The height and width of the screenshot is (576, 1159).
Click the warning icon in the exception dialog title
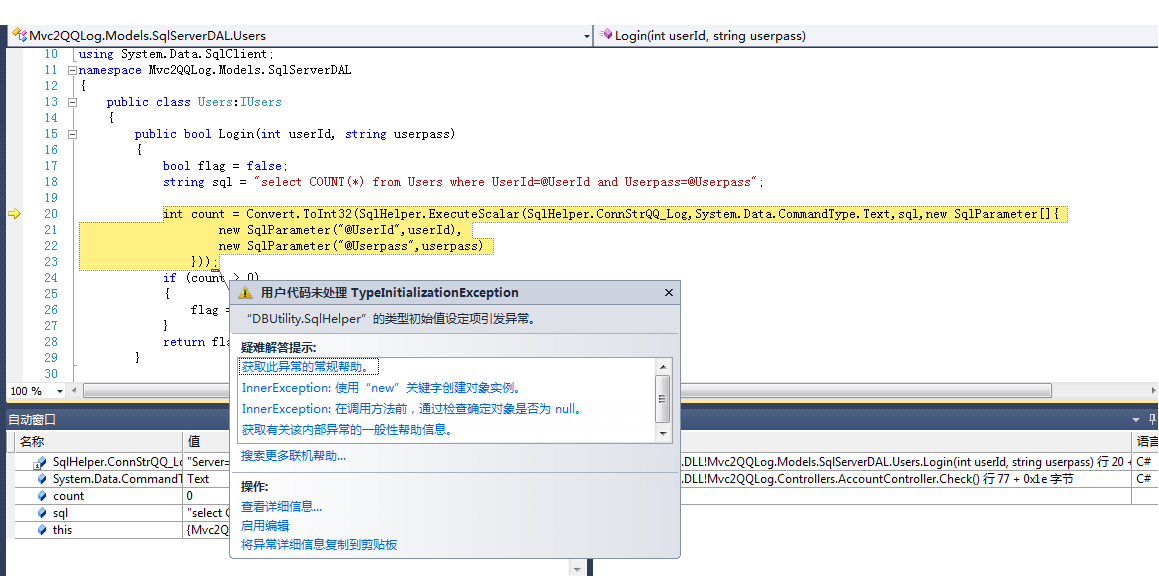tap(246, 293)
